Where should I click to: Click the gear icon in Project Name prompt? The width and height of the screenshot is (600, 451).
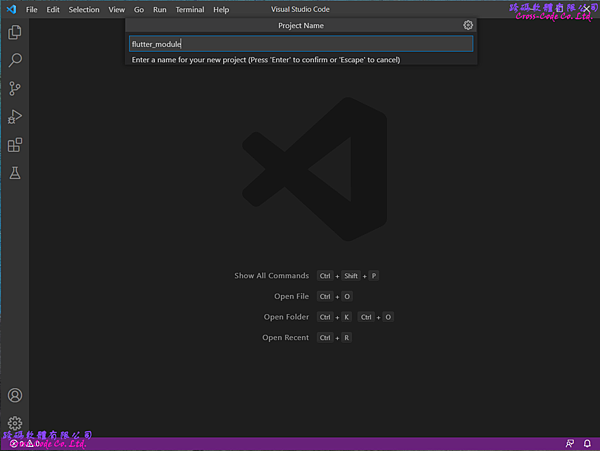[468, 25]
